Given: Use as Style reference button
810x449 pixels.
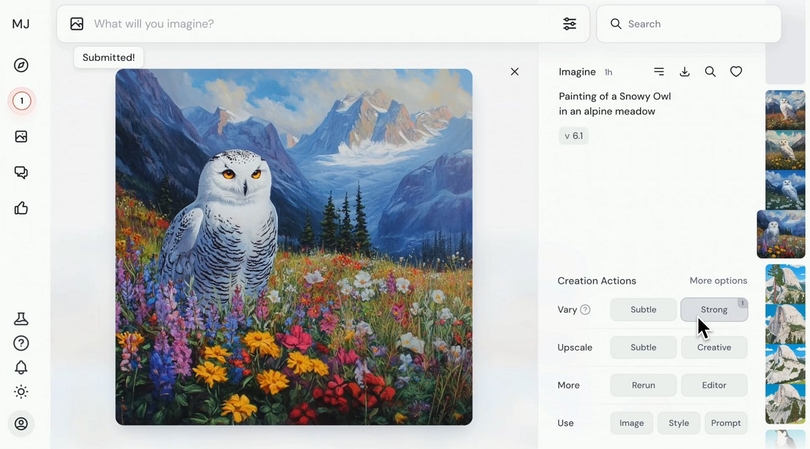Looking at the screenshot, I should 679,423.
